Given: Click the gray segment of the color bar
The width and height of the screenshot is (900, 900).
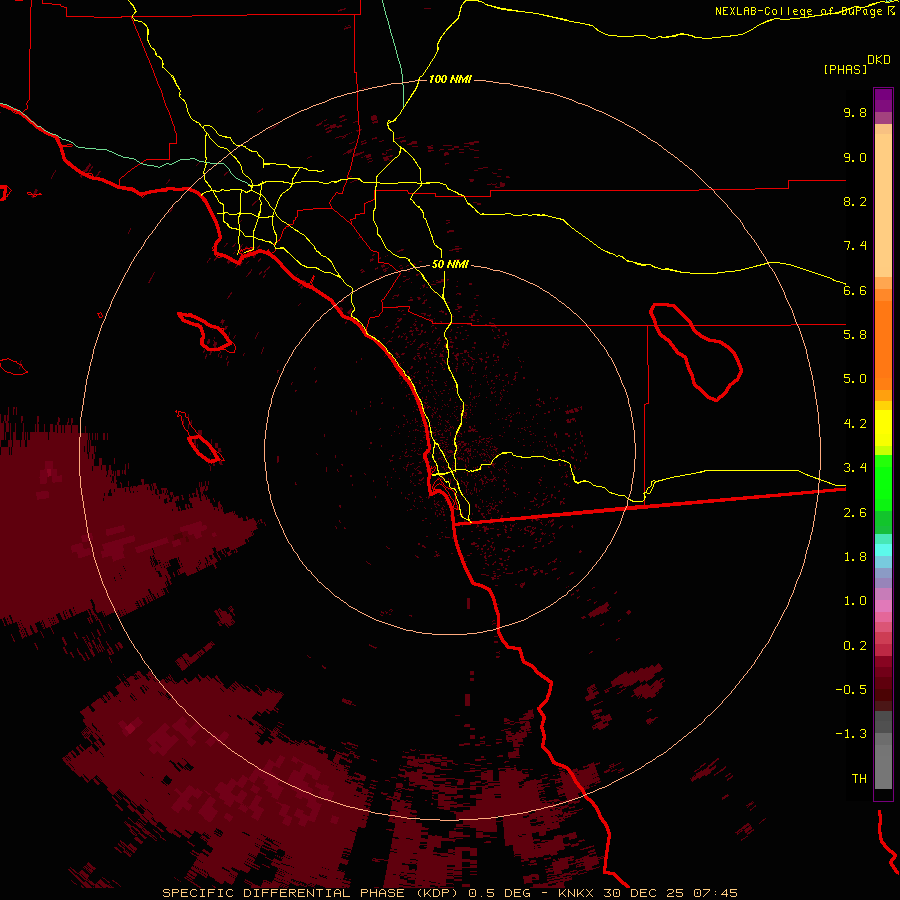Looking at the screenshot, I should [883, 750].
